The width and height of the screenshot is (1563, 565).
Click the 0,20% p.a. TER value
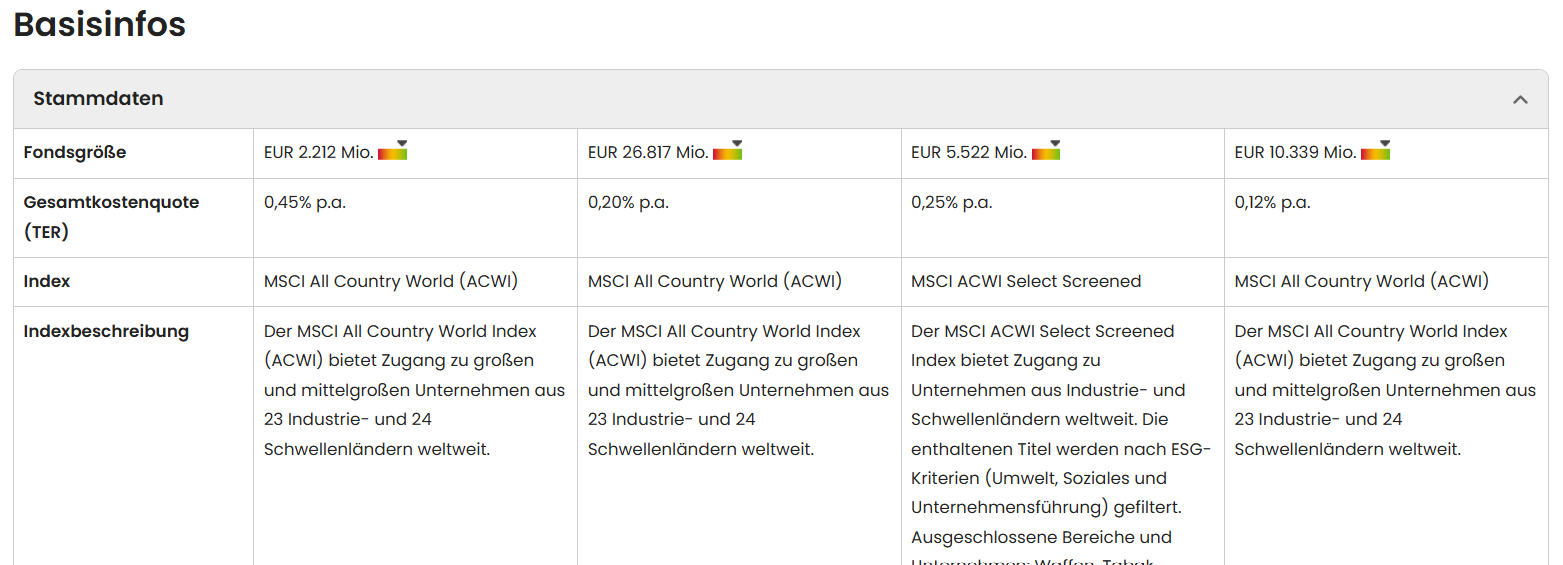point(628,203)
